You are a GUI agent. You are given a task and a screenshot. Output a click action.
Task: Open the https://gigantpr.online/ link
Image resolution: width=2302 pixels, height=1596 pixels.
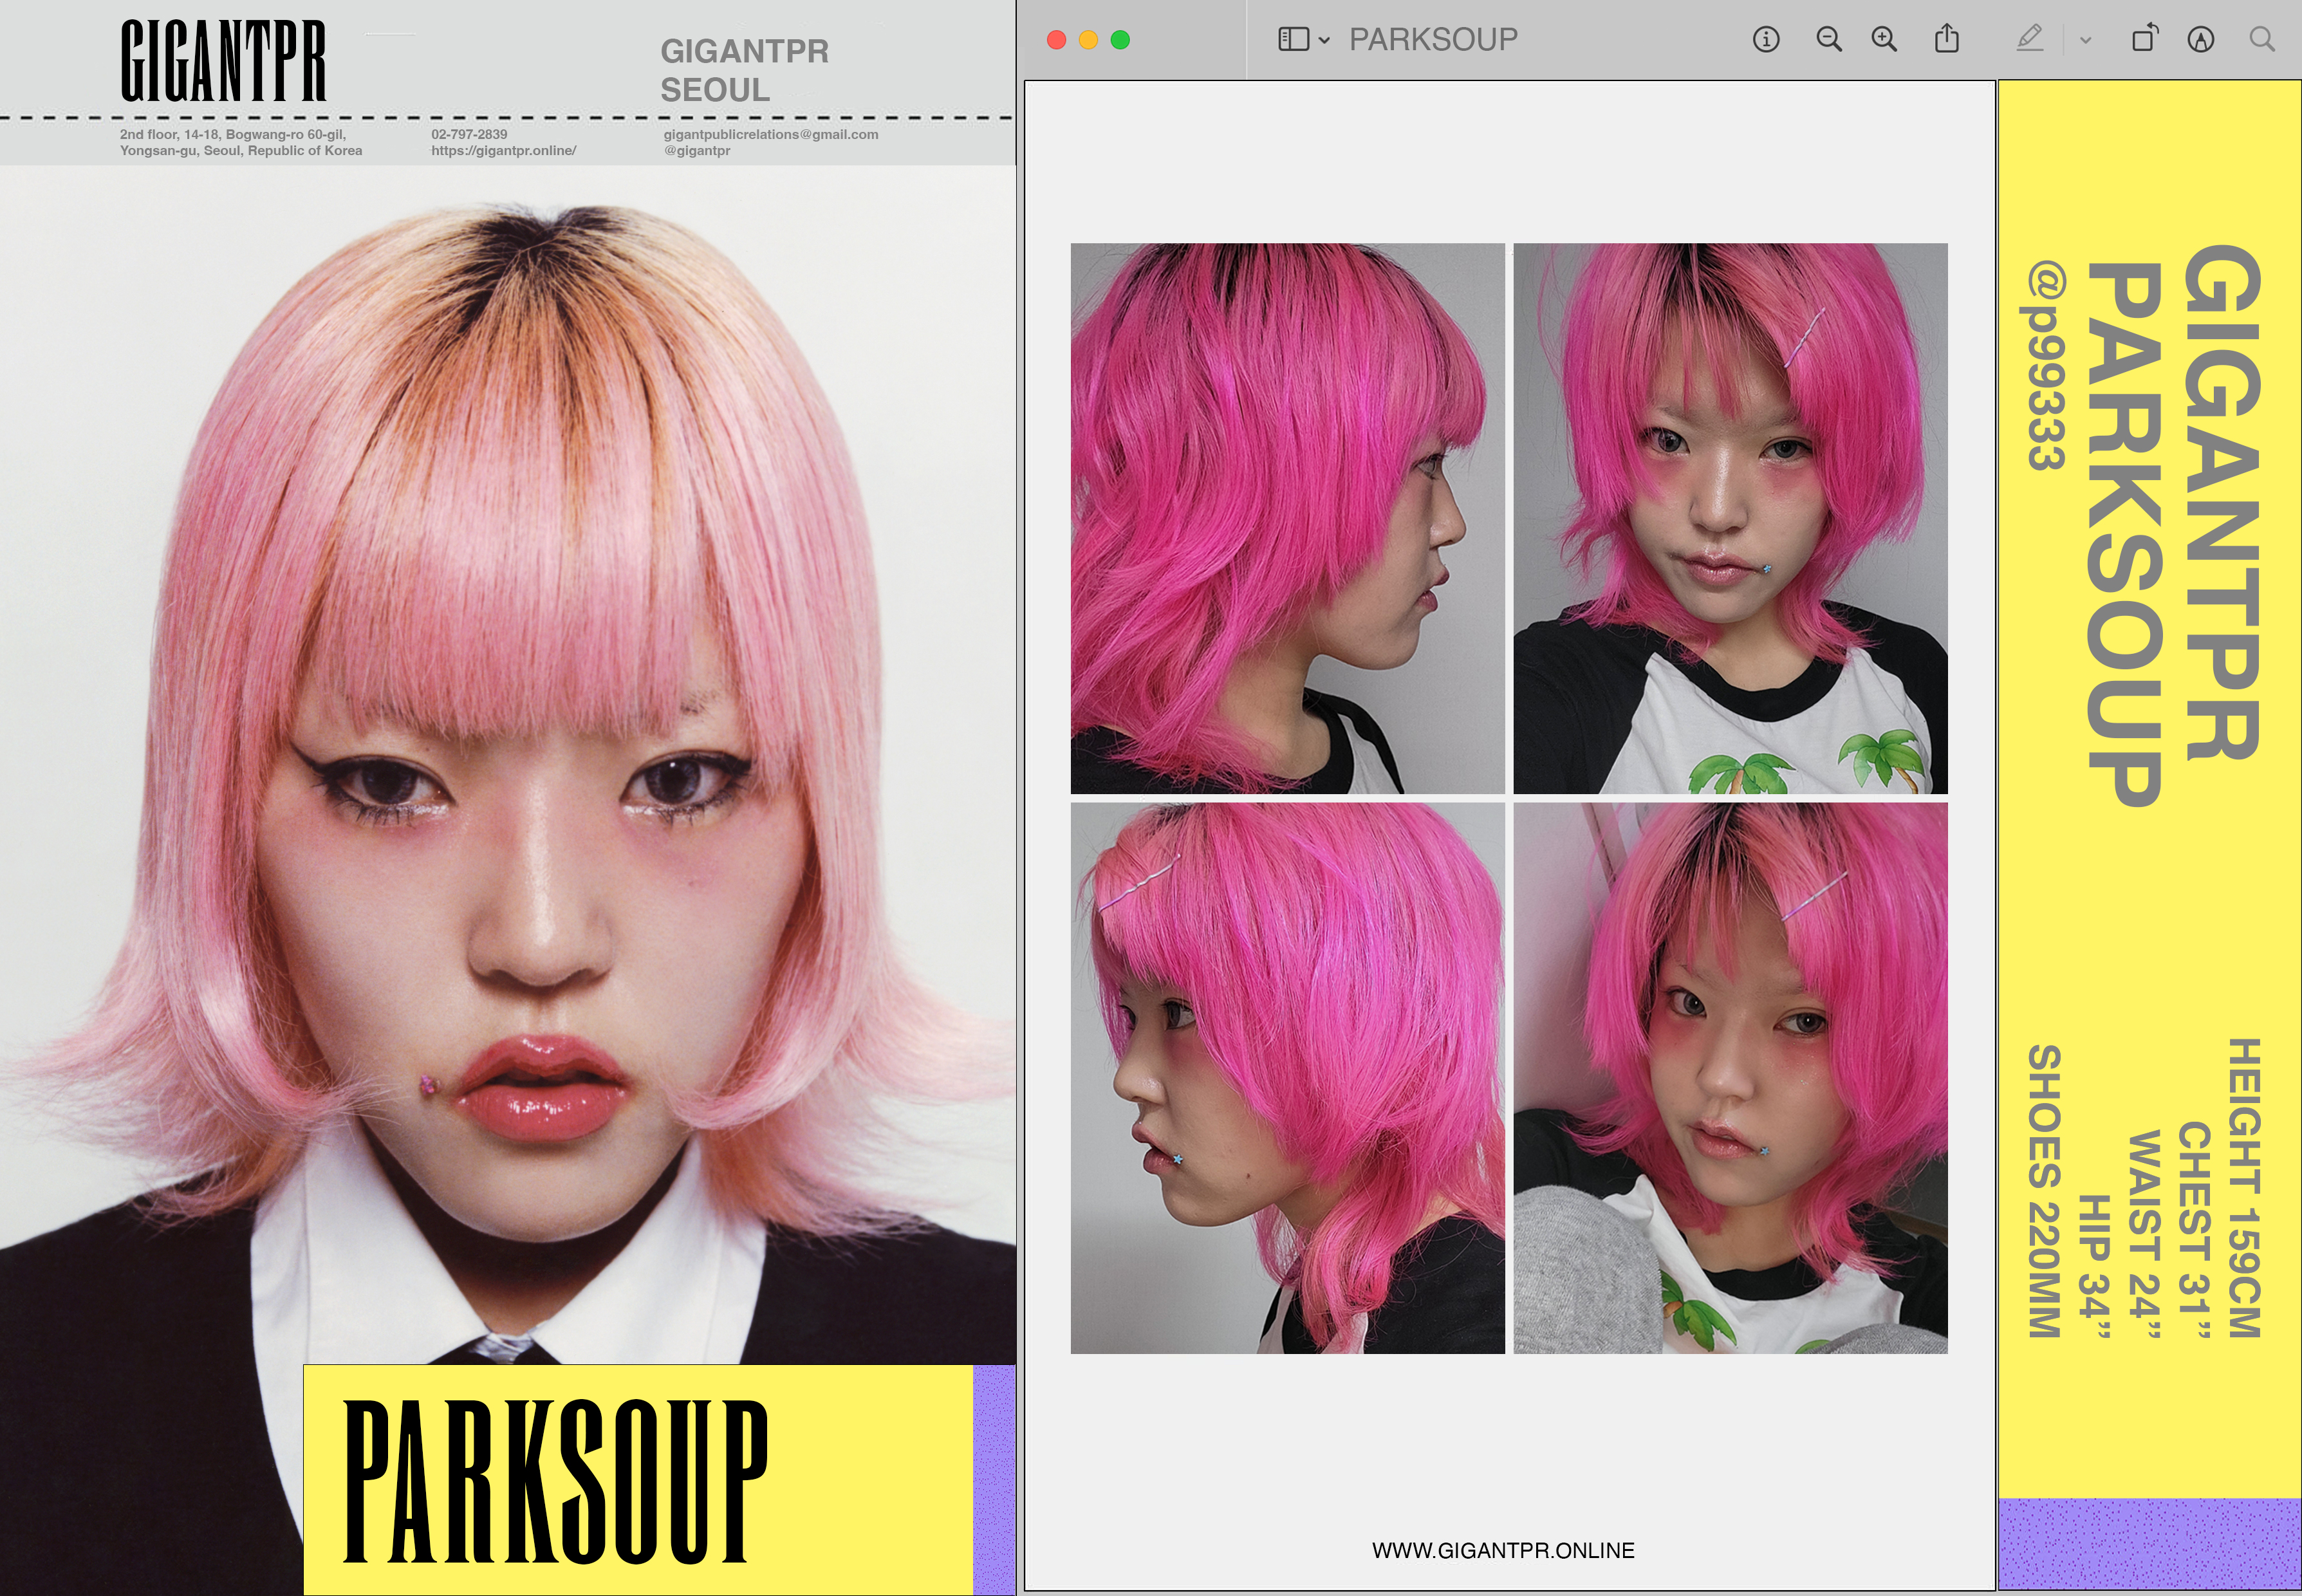pyautogui.click(x=503, y=151)
